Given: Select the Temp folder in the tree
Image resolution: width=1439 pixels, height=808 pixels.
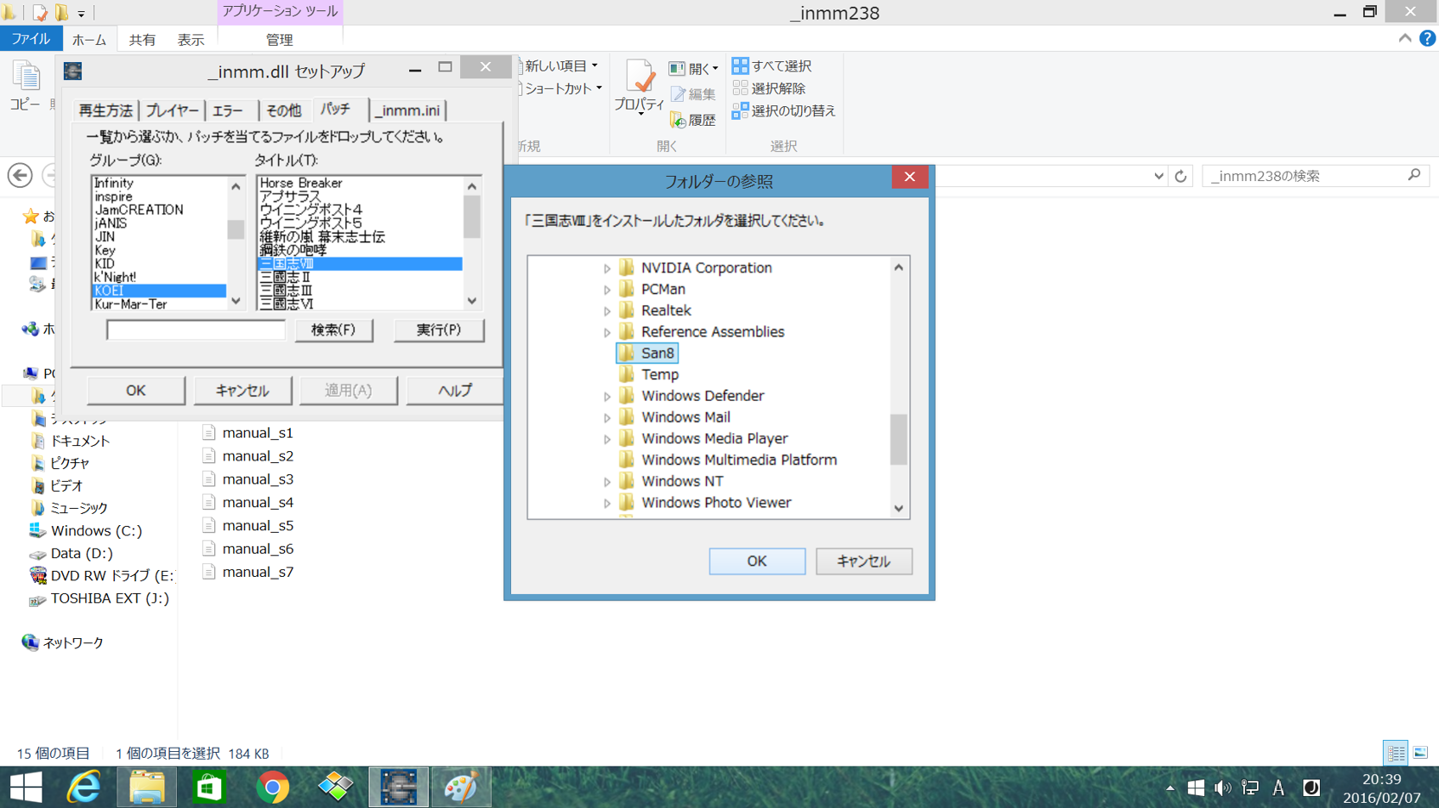Looking at the screenshot, I should coord(649,375).
